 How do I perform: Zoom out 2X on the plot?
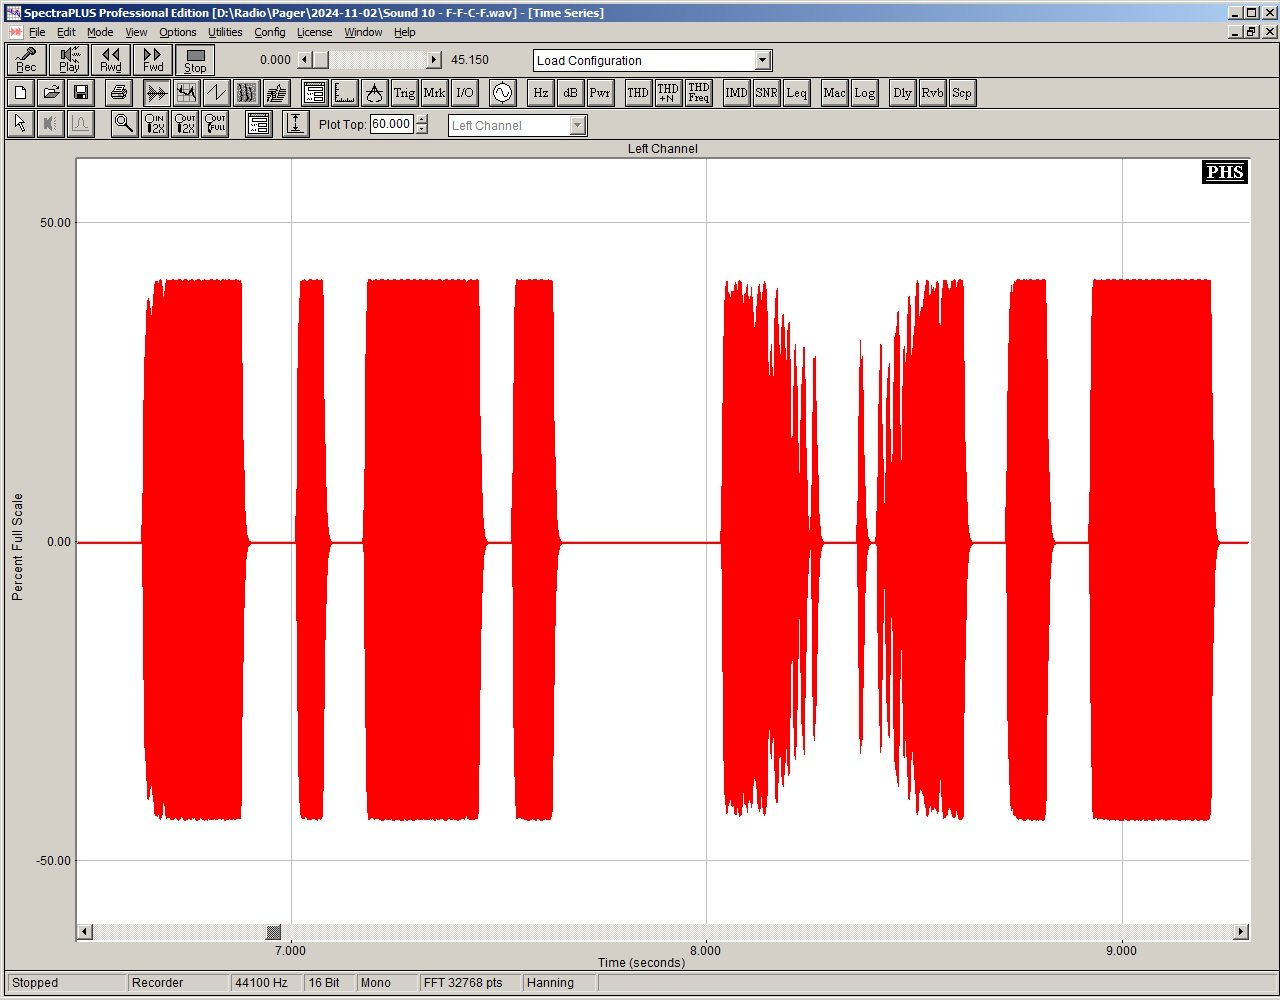[x=185, y=124]
